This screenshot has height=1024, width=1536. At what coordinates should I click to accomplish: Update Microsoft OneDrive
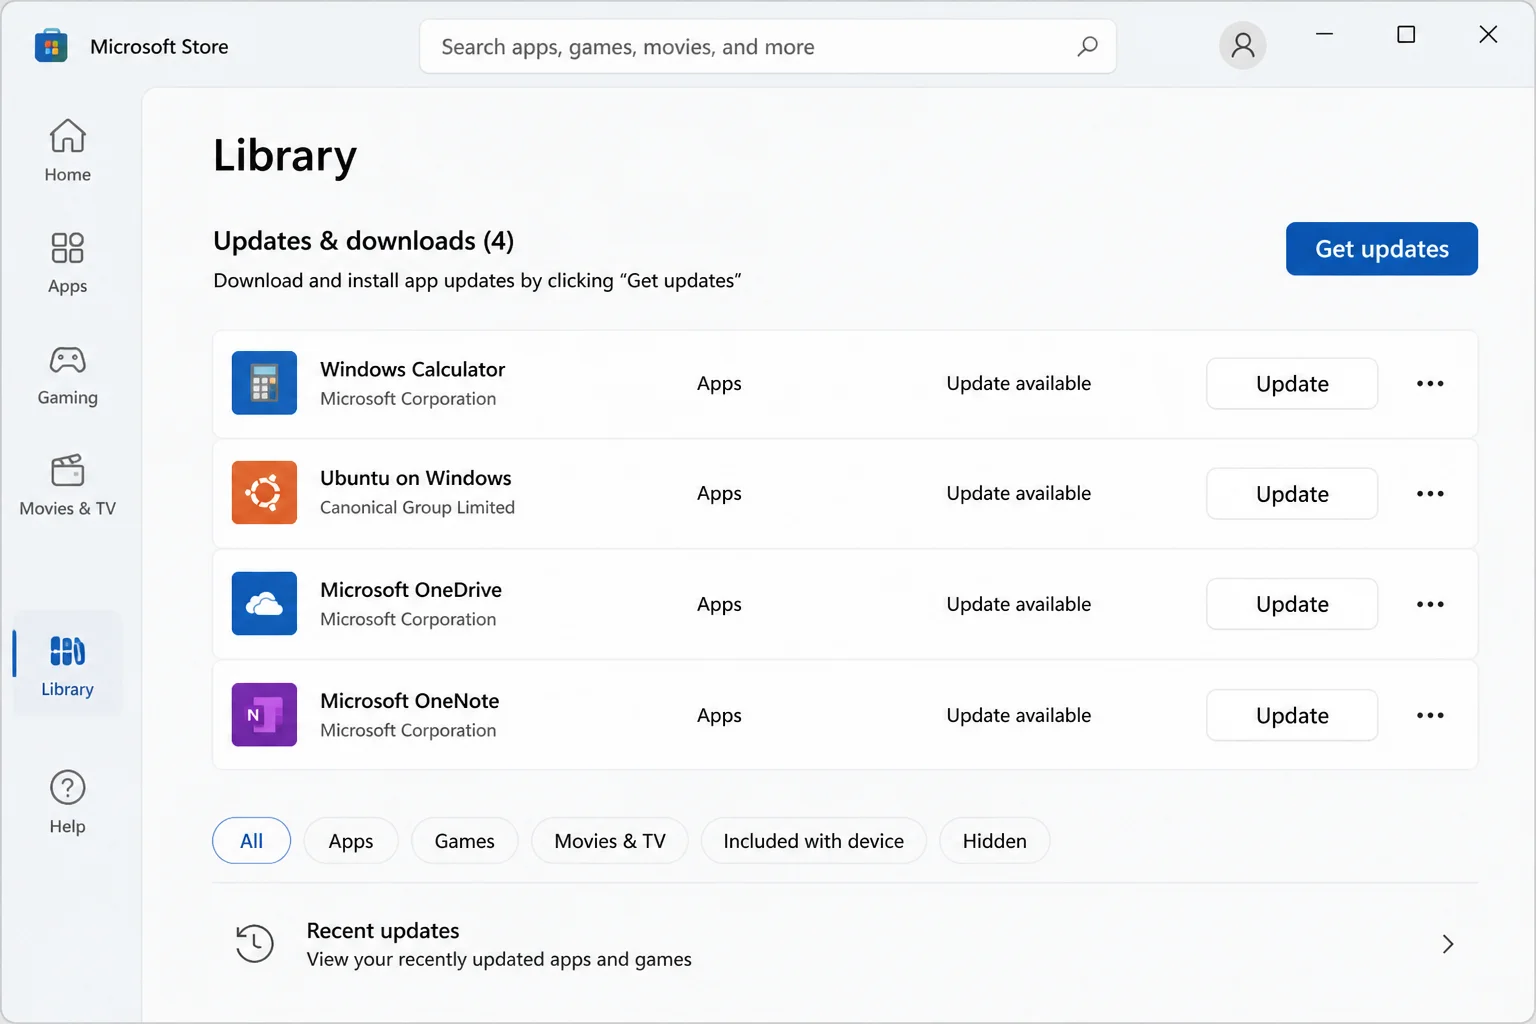[x=1292, y=604]
